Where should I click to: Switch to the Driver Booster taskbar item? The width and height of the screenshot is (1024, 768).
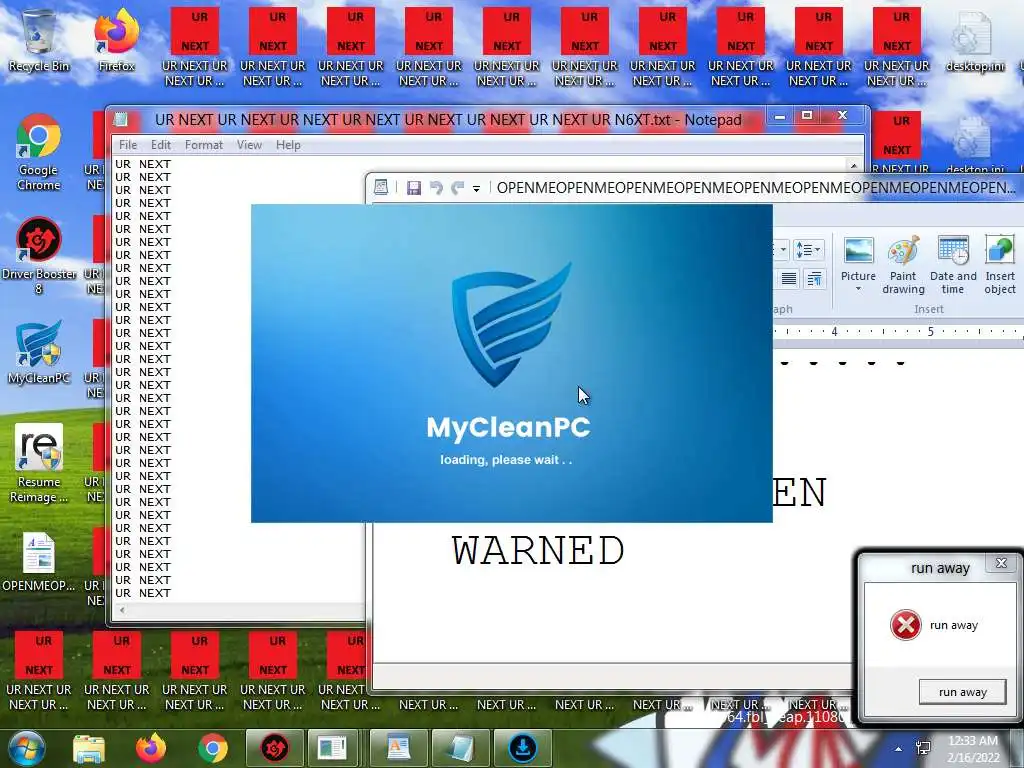point(274,748)
